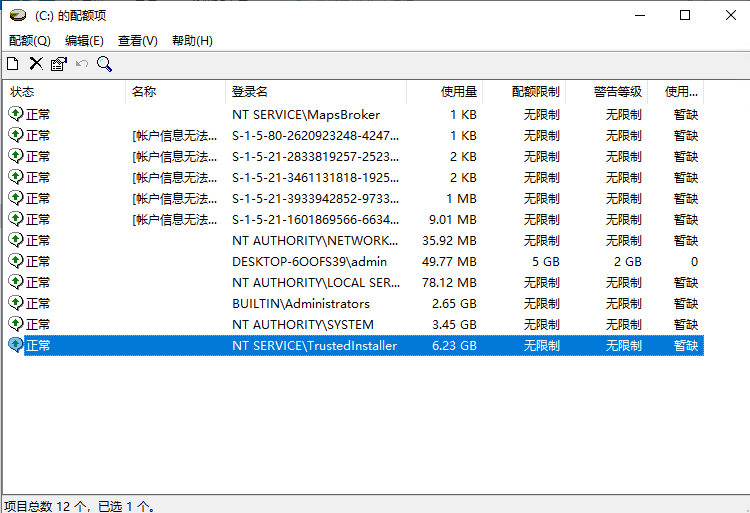
Task: Open the 配额(Q) menu
Action: (30, 41)
